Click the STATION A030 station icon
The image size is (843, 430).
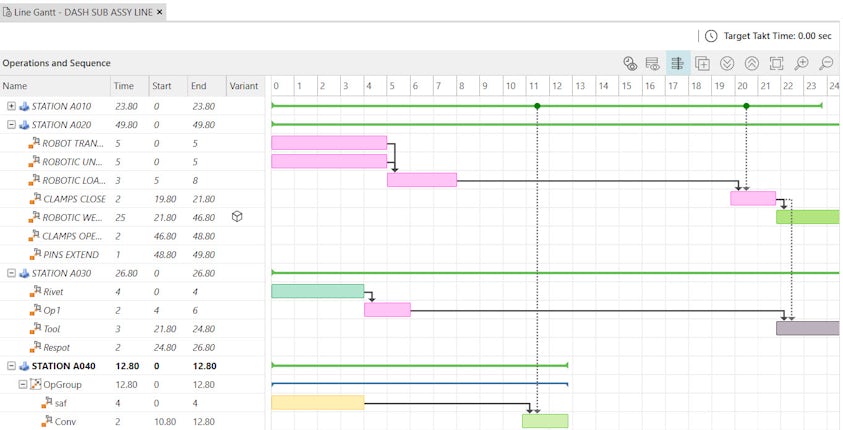pos(24,273)
